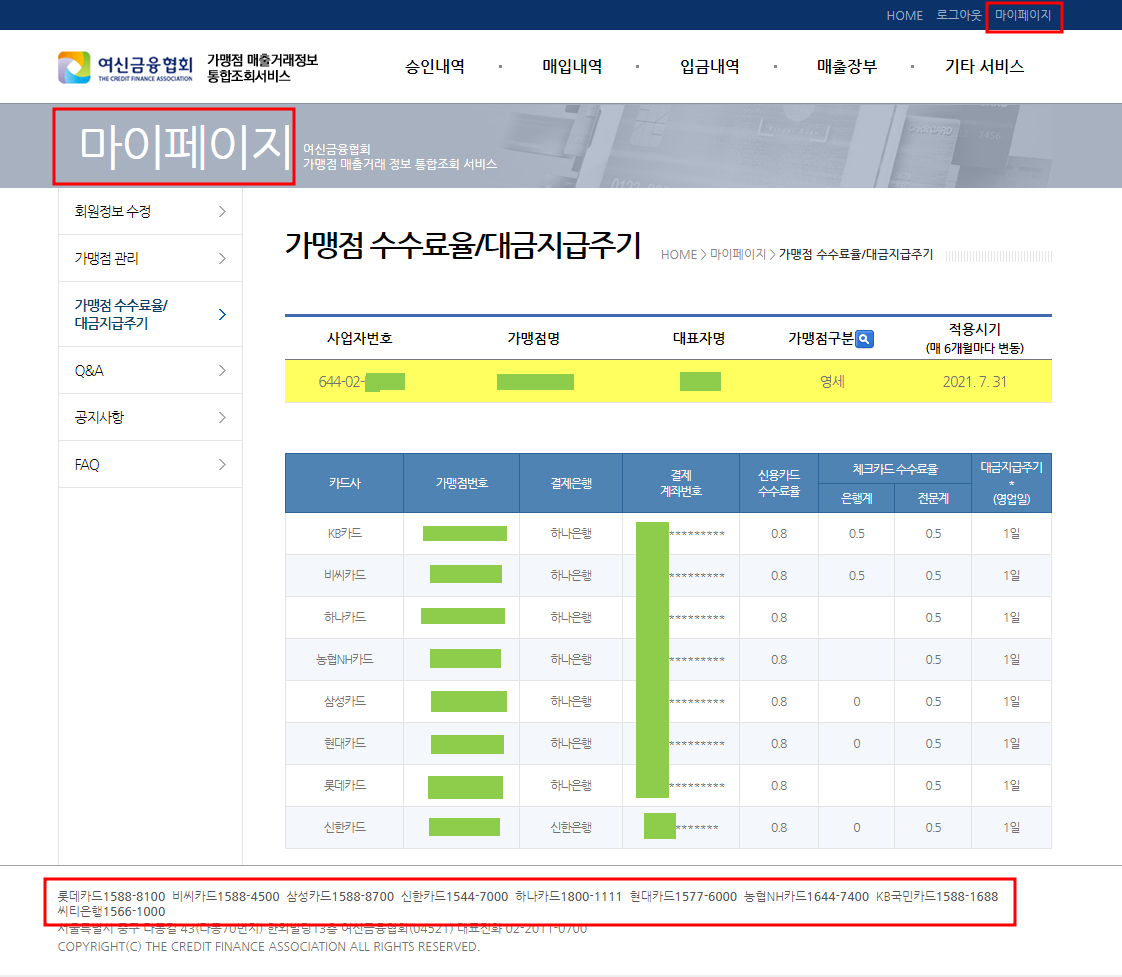Open the 승인내역 menu

pos(435,67)
